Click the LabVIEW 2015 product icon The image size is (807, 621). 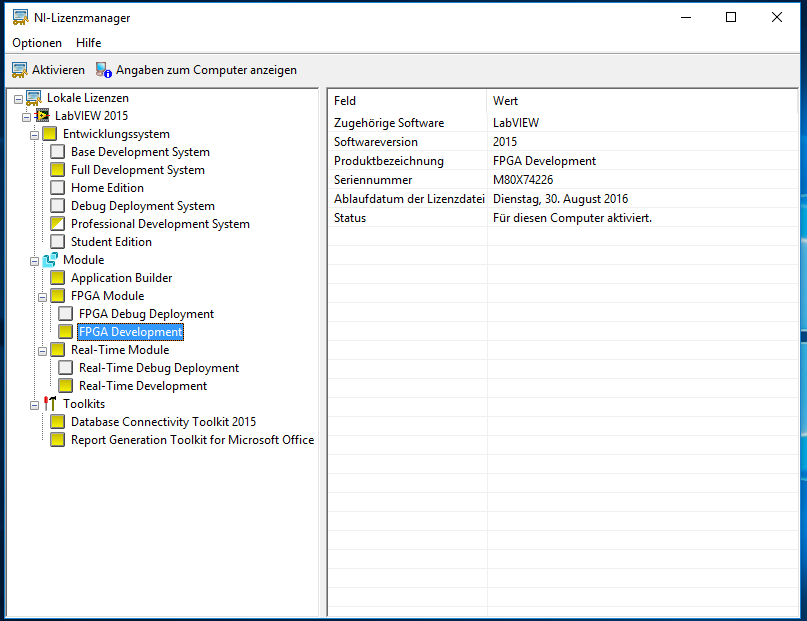[x=42, y=116]
